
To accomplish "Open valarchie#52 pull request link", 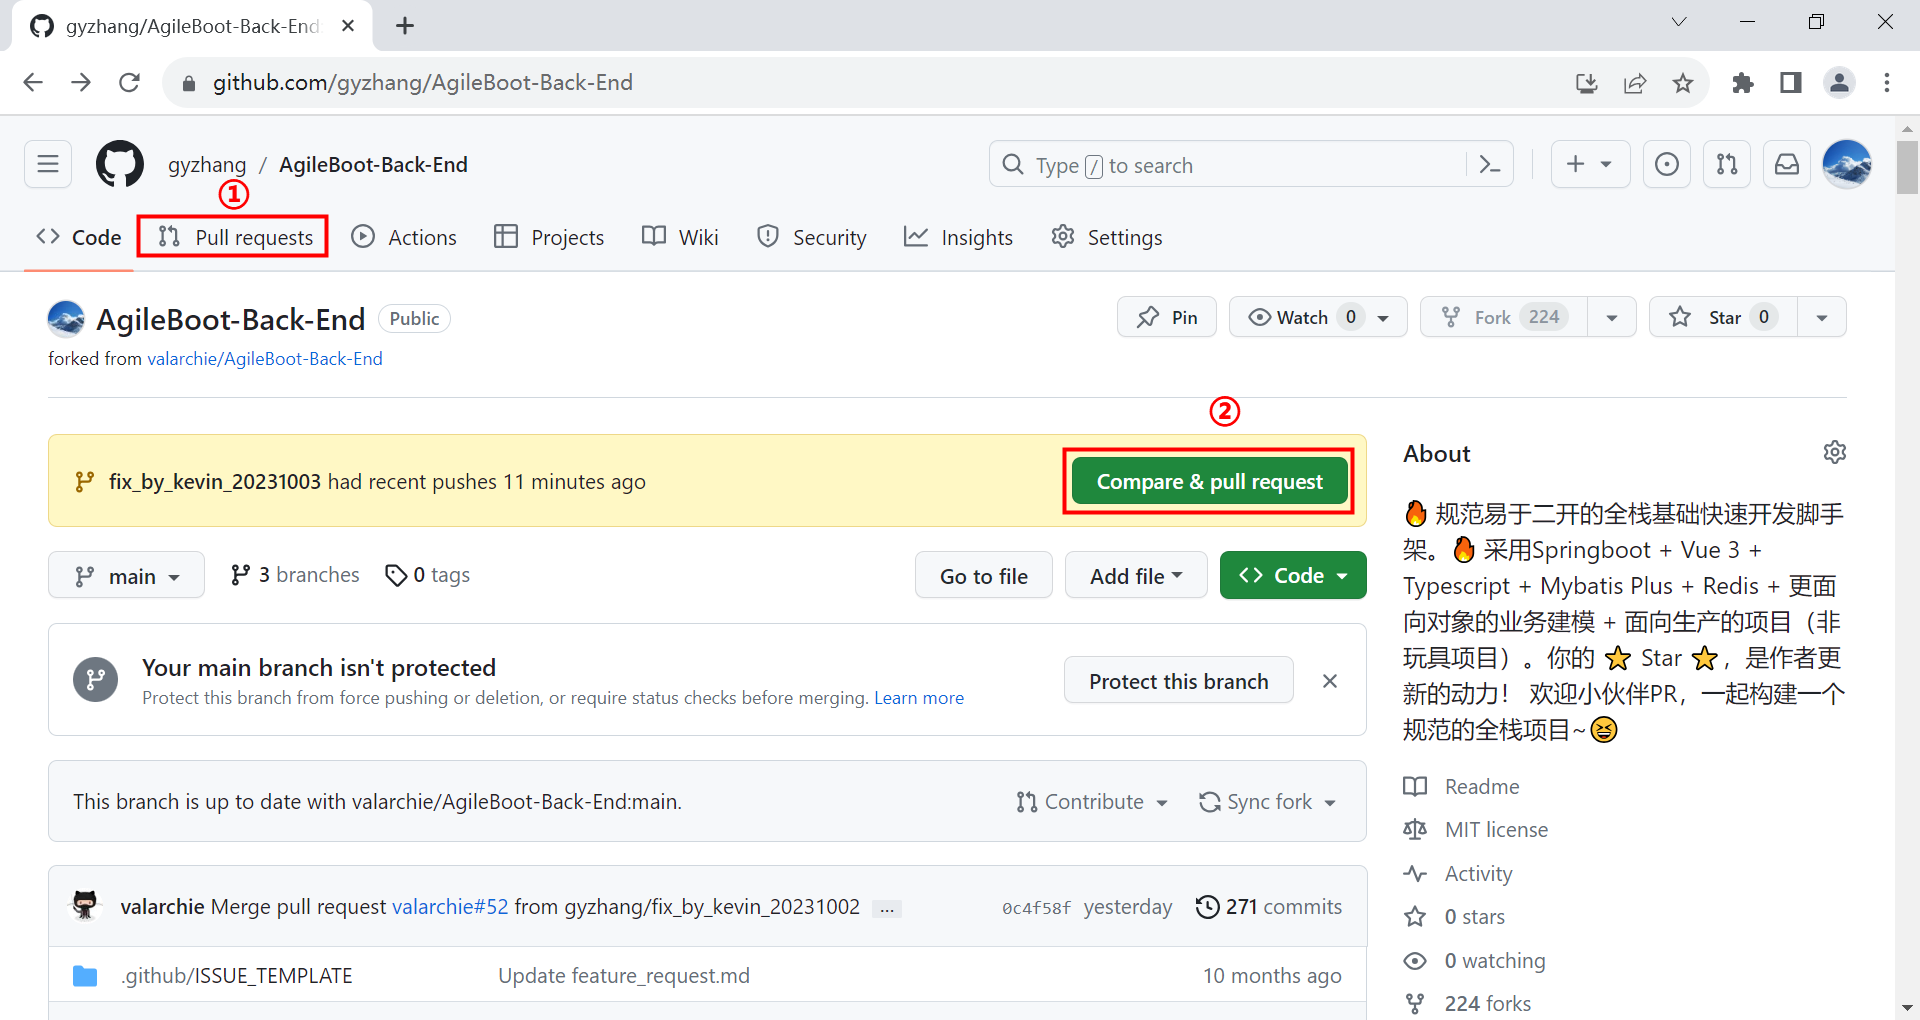I will (450, 907).
